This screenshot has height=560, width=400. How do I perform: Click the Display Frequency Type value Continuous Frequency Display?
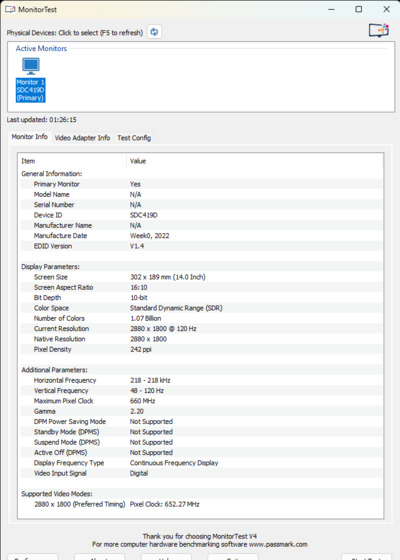coord(174,463)
